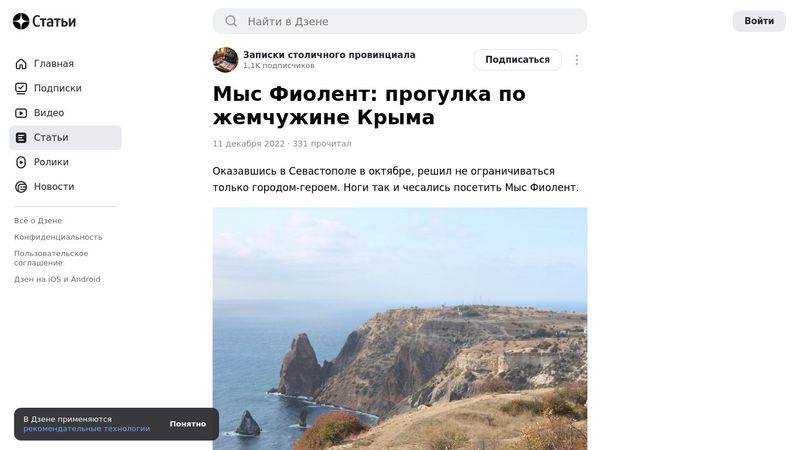Click the search magnifier icon

click(x=231, y=21)
